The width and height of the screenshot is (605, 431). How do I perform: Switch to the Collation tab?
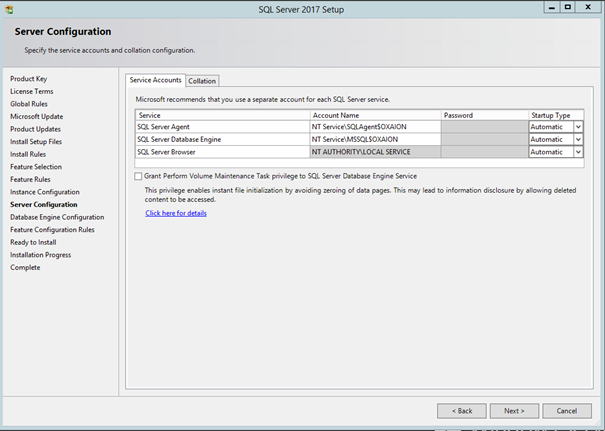[202, 81]
